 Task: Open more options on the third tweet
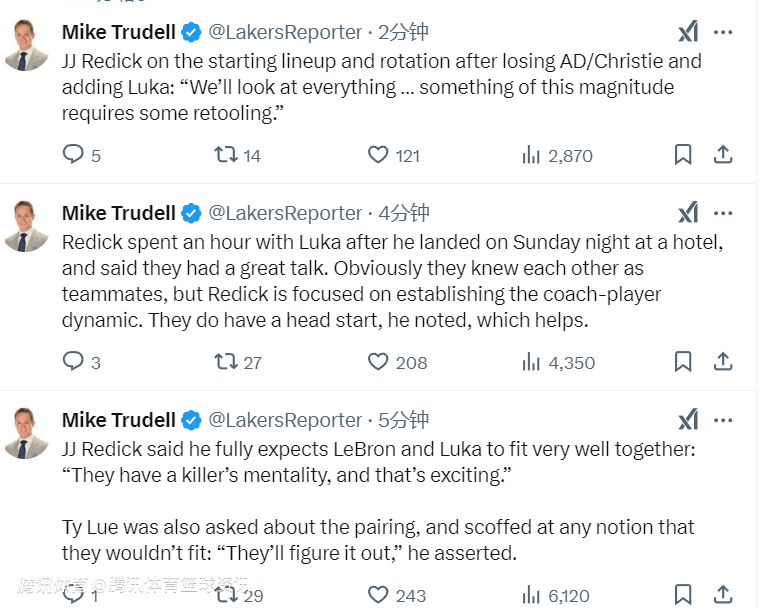[x=723, y=420]
